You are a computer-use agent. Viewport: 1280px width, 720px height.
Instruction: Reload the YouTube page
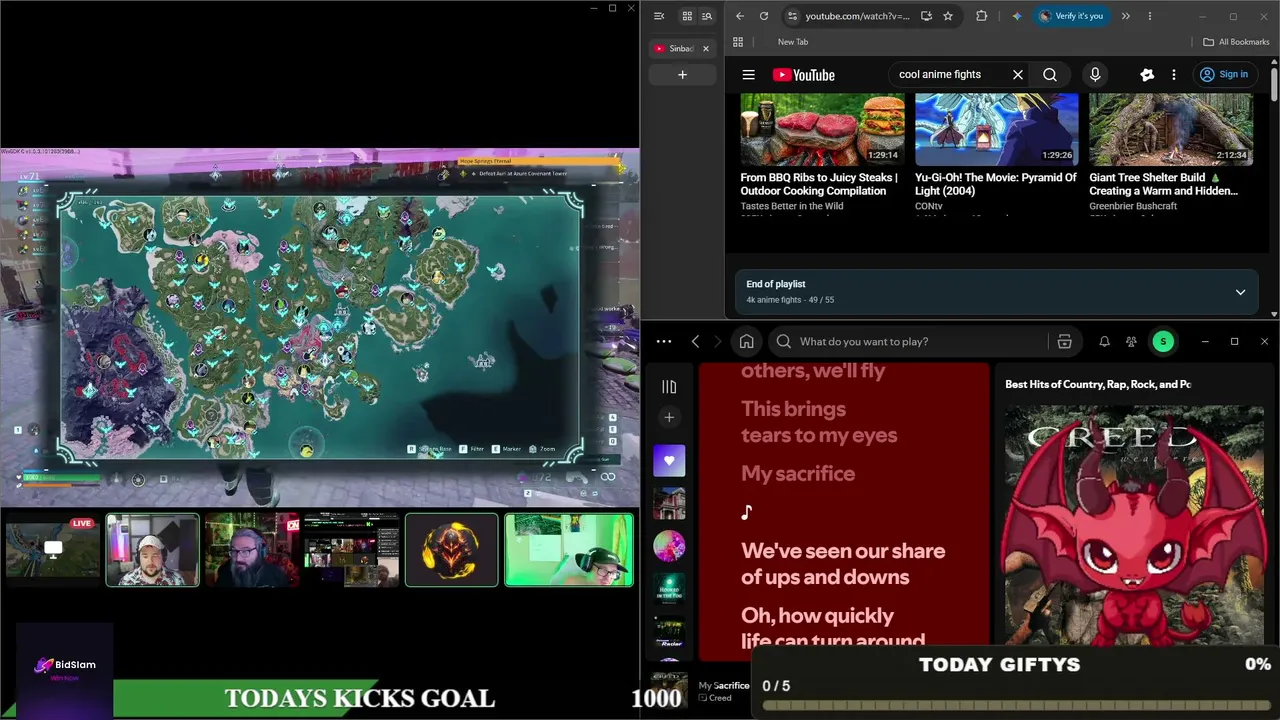click(764, 16)
